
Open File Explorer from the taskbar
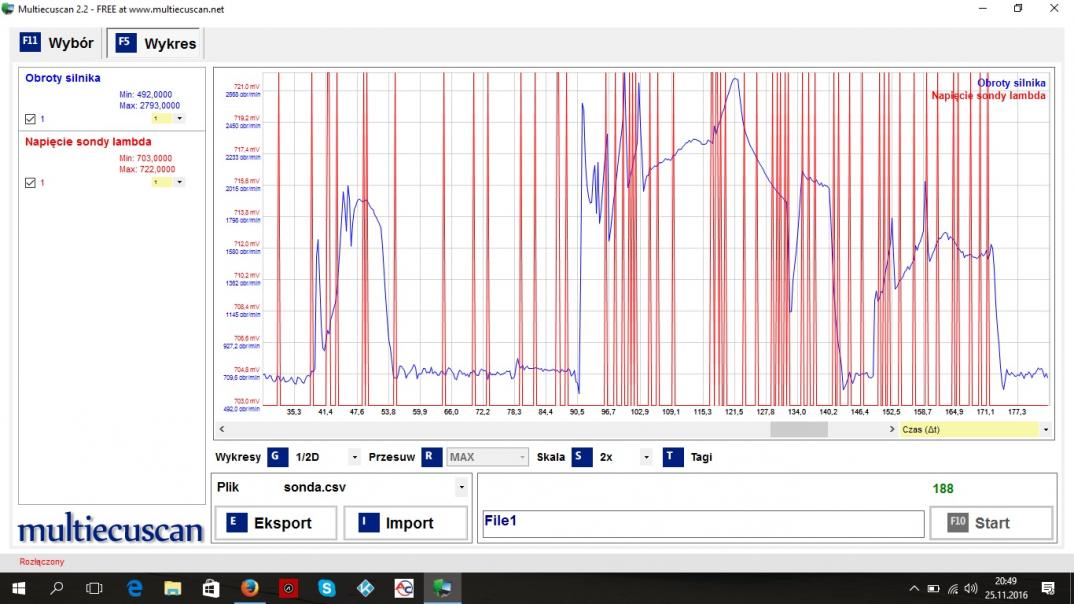point(172,588)
